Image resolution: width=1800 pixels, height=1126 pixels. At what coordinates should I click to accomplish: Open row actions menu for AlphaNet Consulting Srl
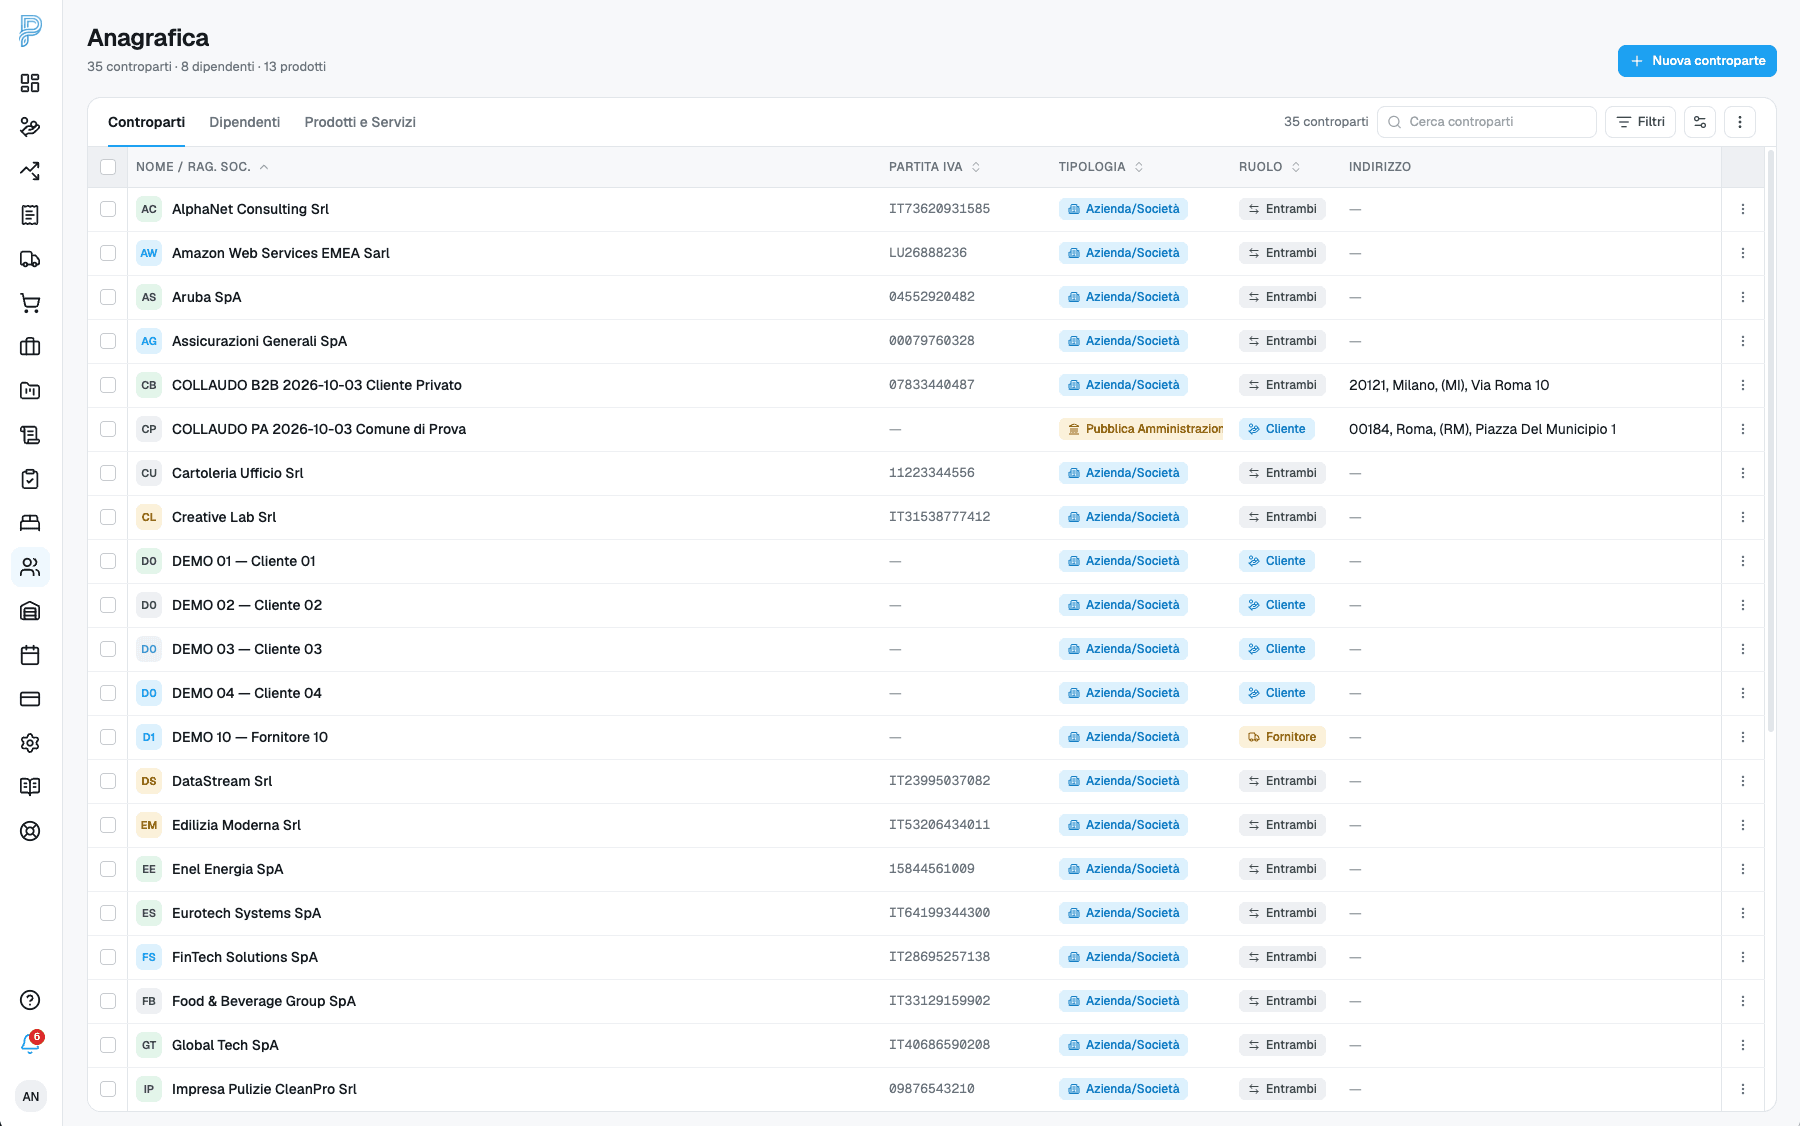coord(1743,209)
